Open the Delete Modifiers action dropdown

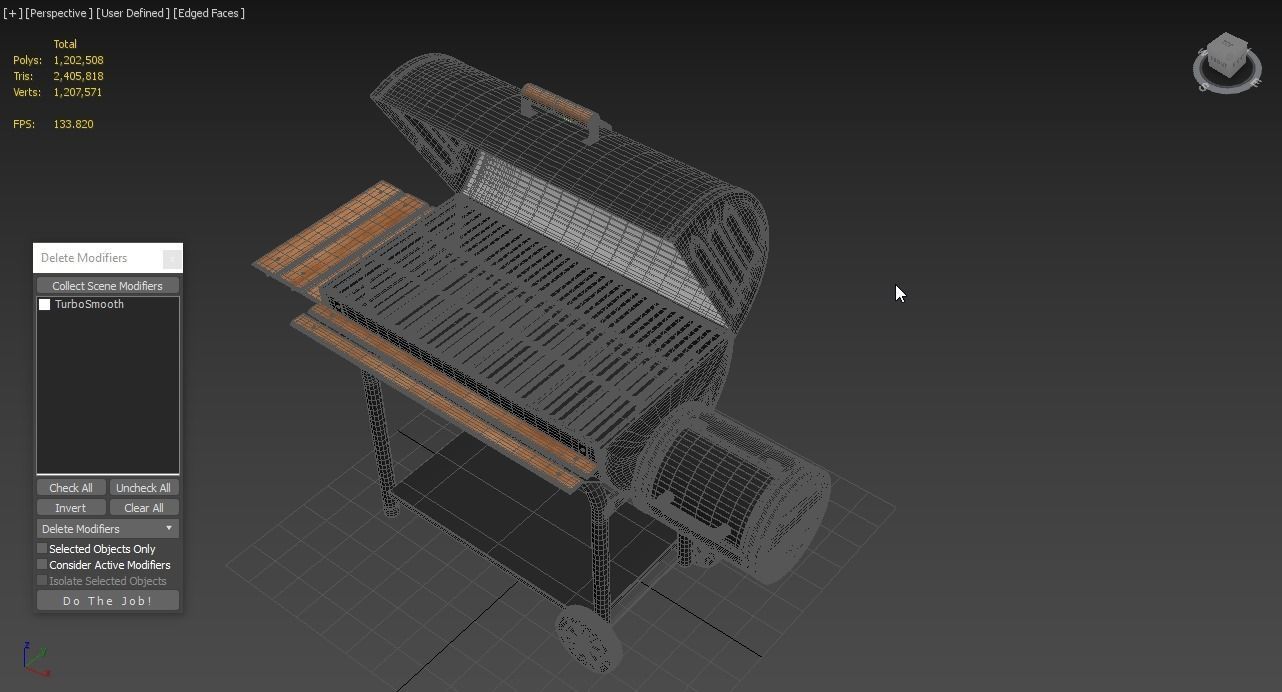(x=108, y=528)
